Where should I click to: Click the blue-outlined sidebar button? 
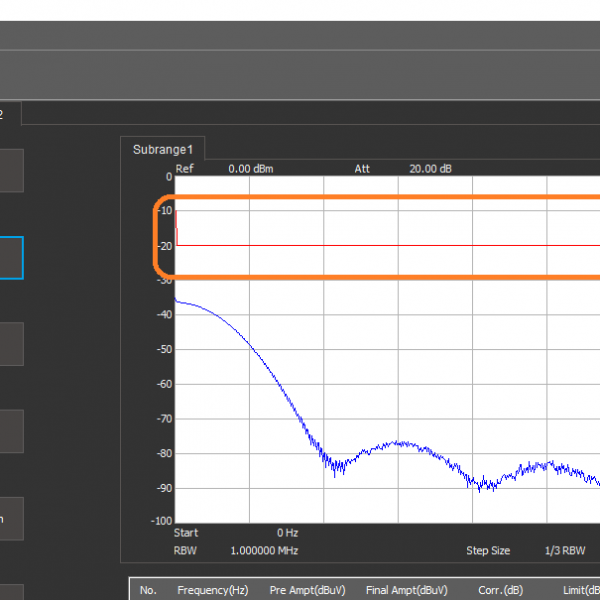(10, 257)
